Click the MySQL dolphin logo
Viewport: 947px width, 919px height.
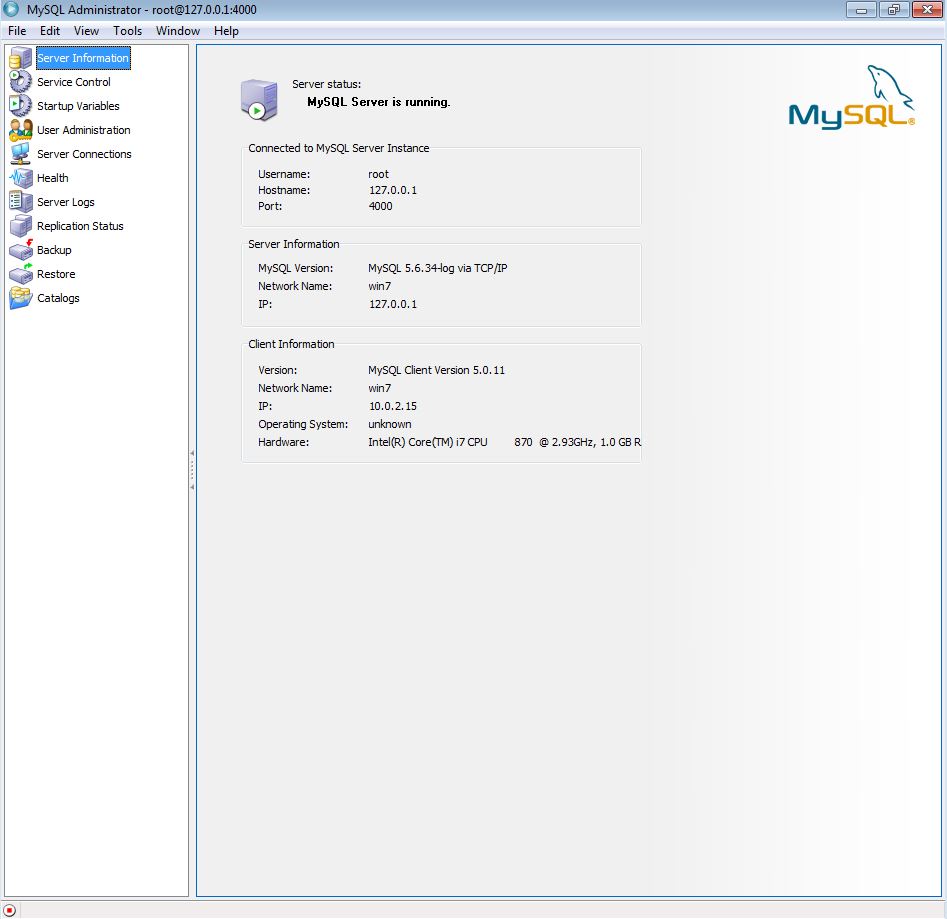pyautogui.click(x=852, y=97)
